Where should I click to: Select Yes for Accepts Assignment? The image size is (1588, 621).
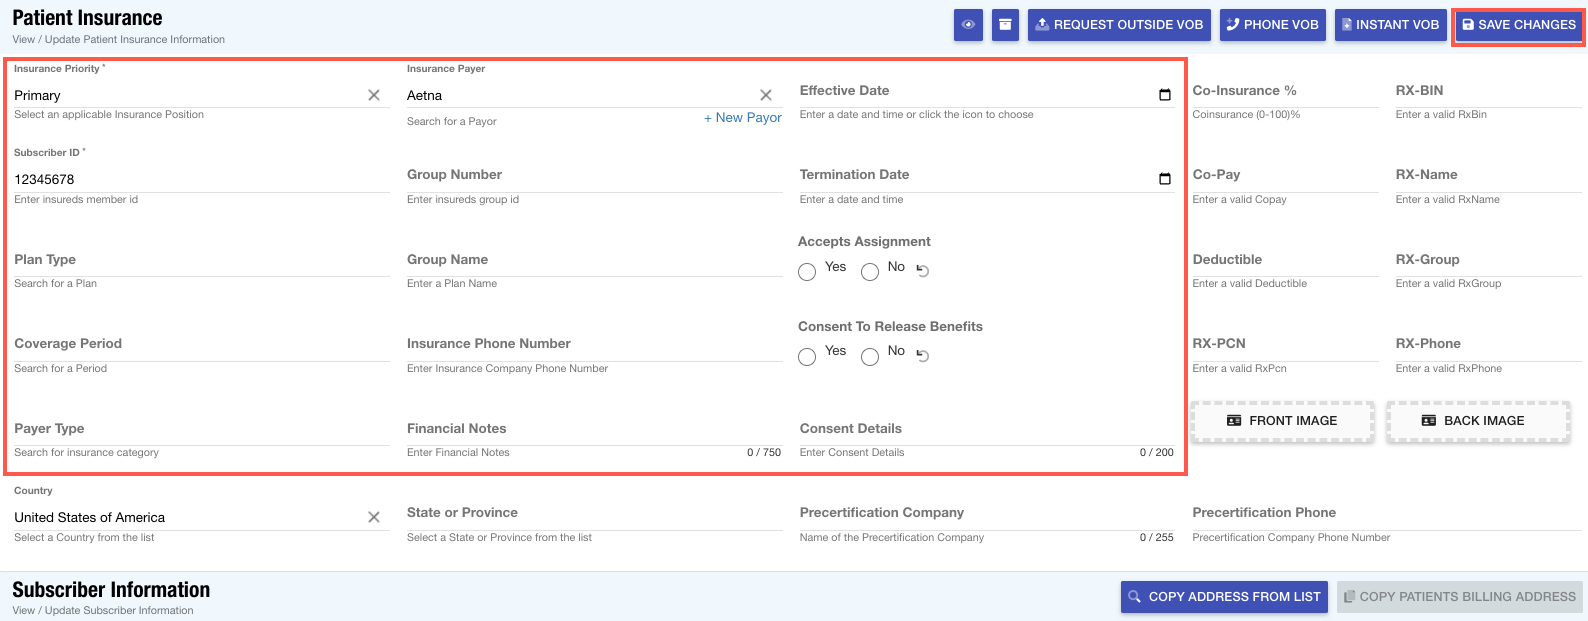(807, 272)
